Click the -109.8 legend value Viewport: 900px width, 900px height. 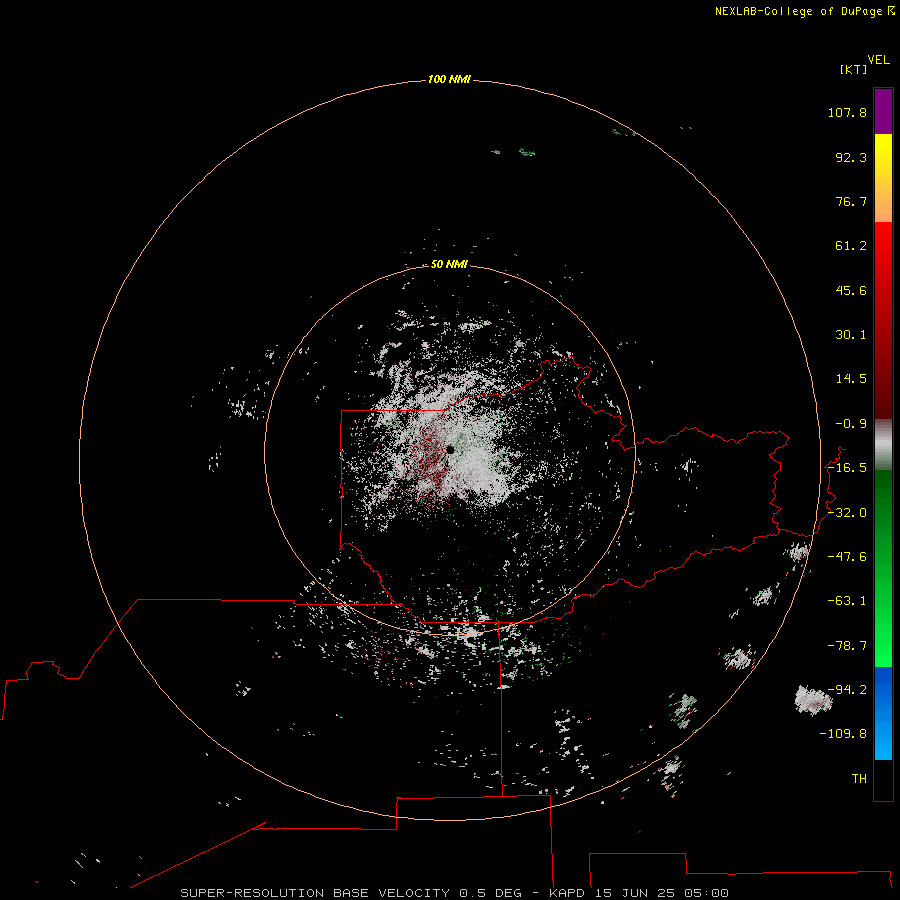point(843,734)
